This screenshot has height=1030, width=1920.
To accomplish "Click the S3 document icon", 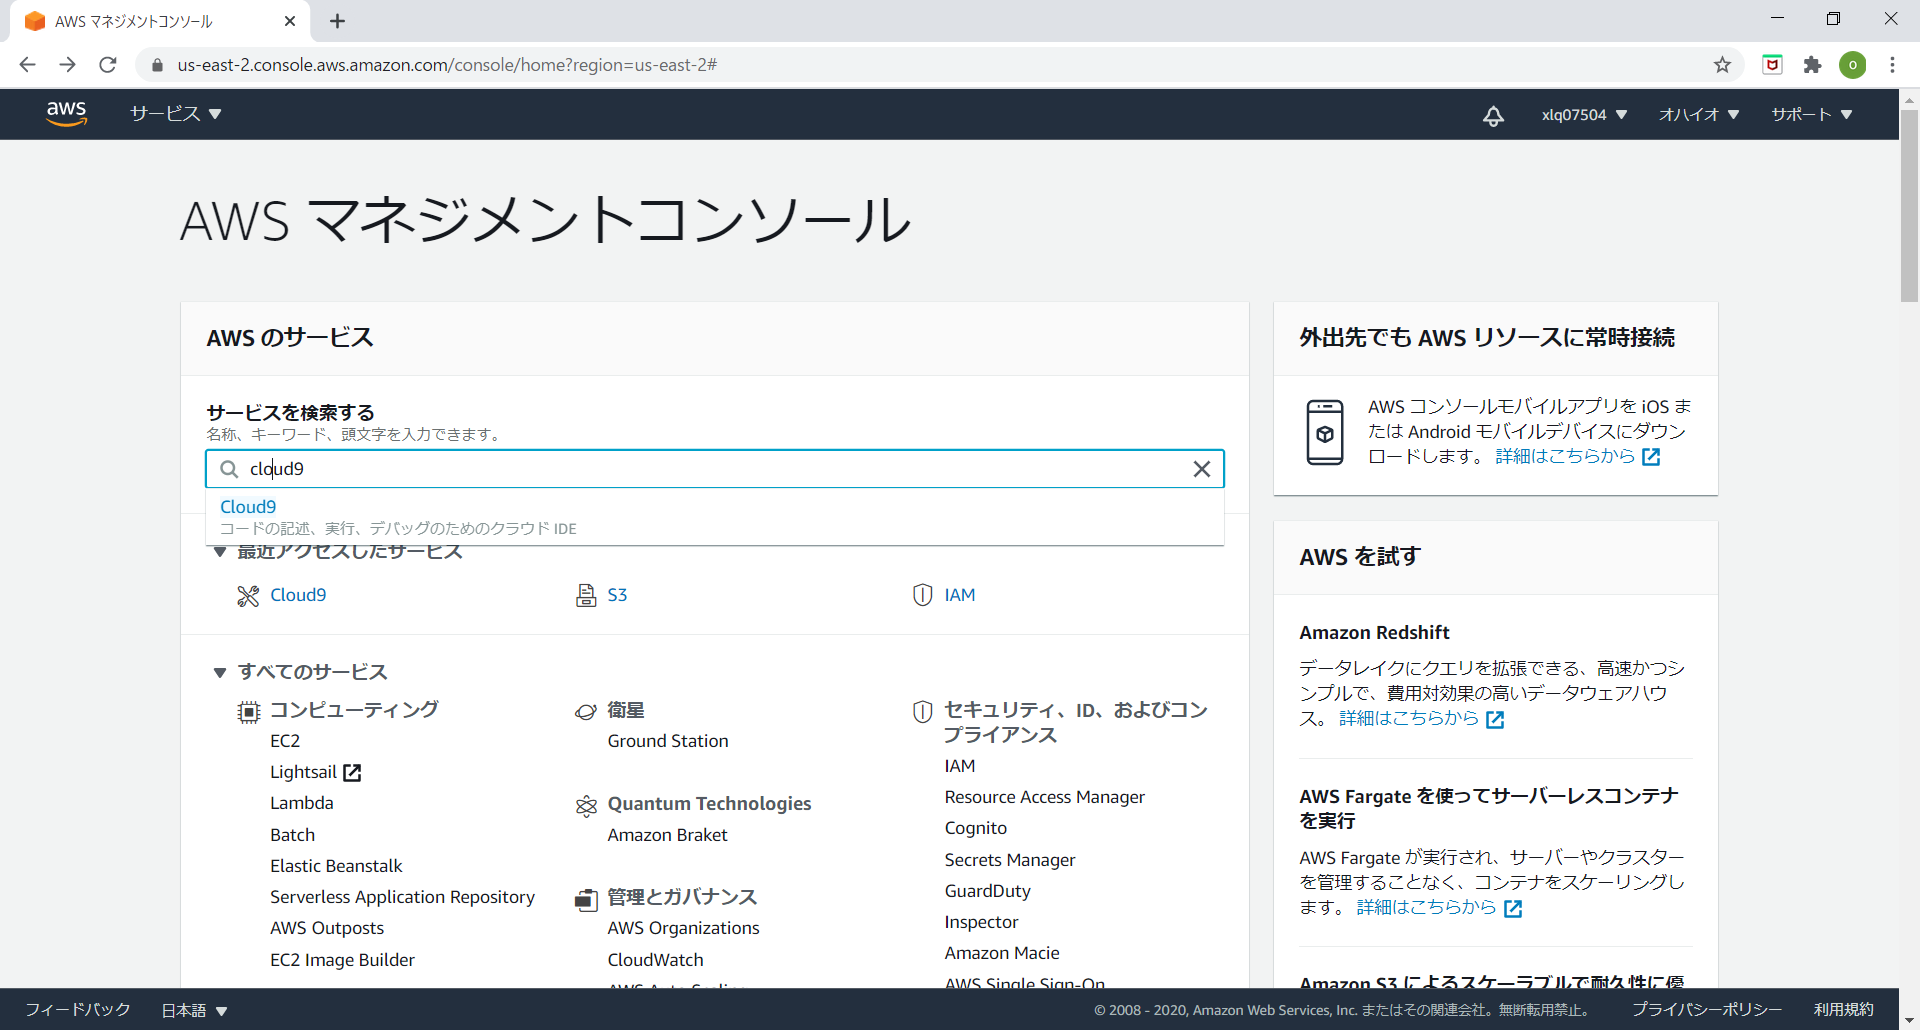I will pos(586,596).
